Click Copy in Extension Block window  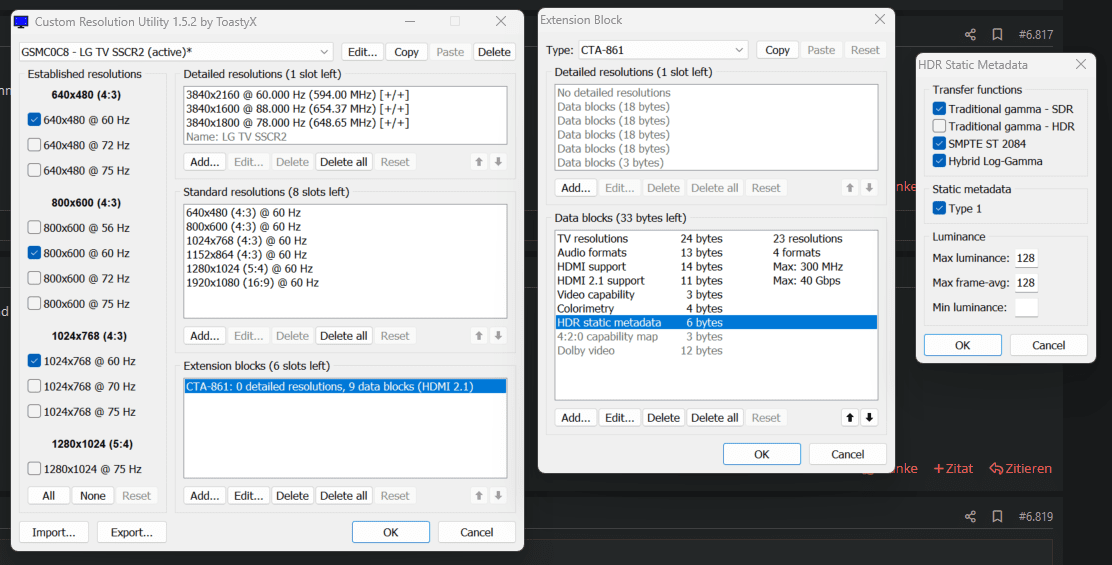(777, 50)
